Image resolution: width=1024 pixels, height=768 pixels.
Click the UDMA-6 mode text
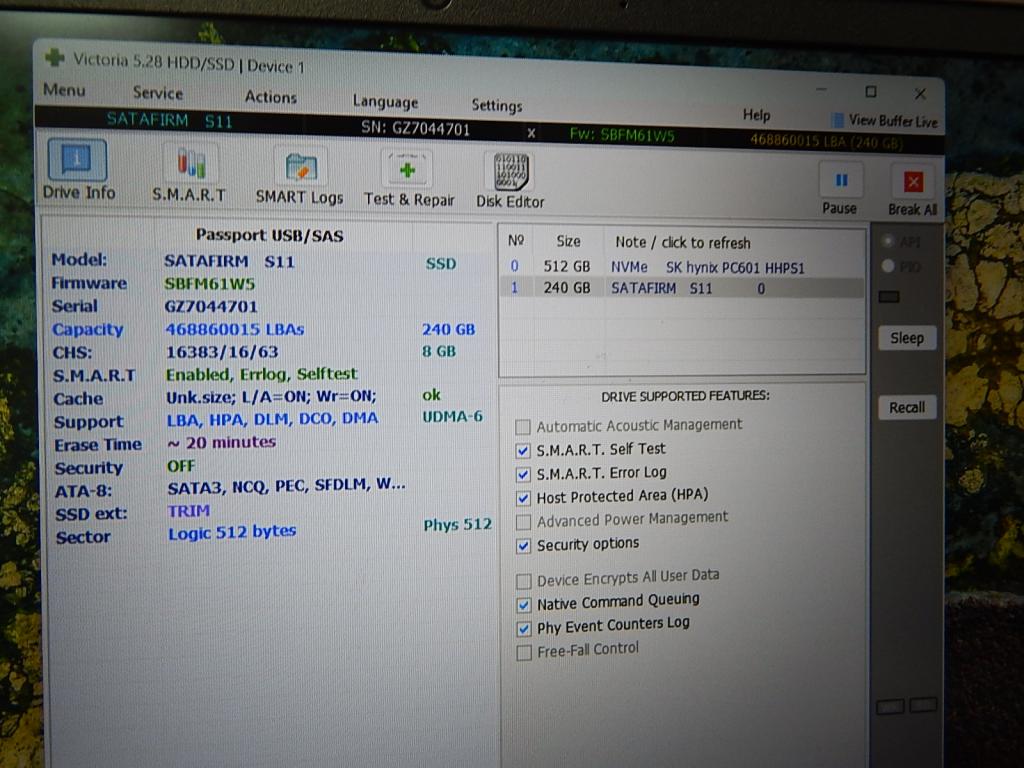[453, 417]
